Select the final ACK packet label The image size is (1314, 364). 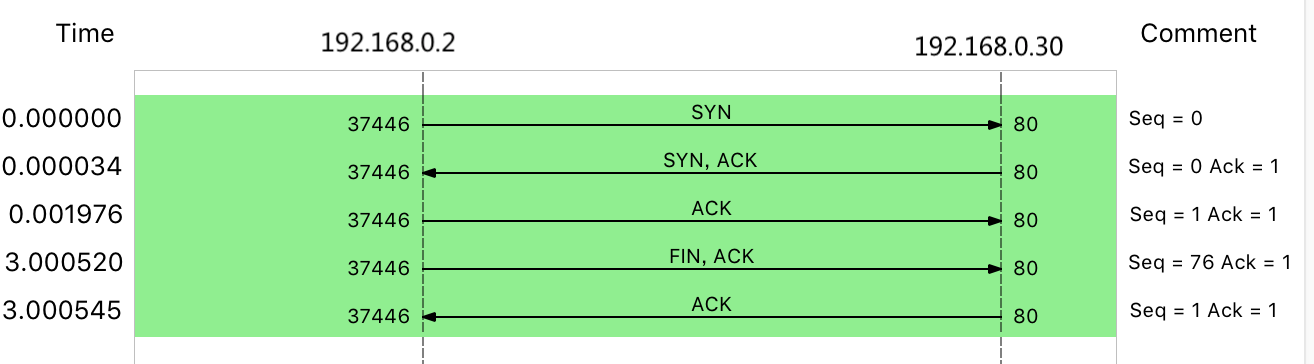(711, 304)
